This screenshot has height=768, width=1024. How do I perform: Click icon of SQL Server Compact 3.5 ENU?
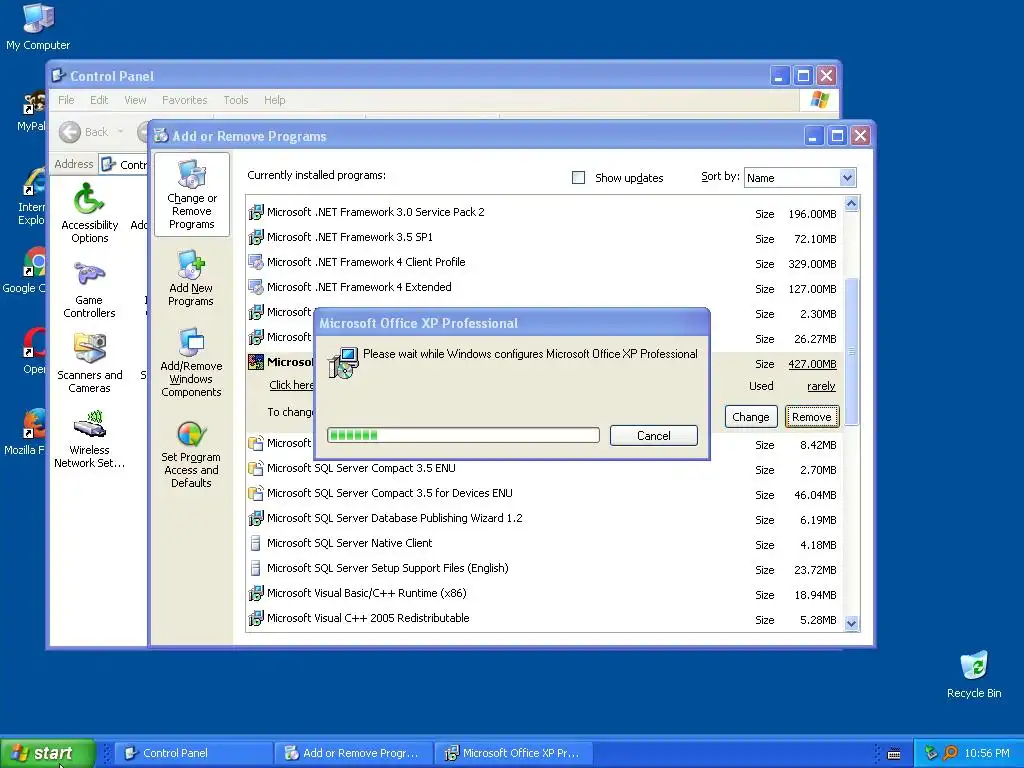(x=256, y=468)
